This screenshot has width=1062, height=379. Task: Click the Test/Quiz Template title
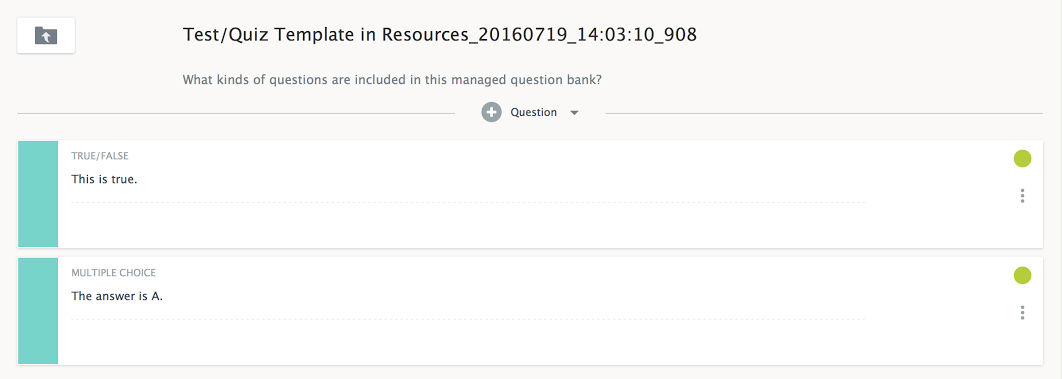[440, 35]
